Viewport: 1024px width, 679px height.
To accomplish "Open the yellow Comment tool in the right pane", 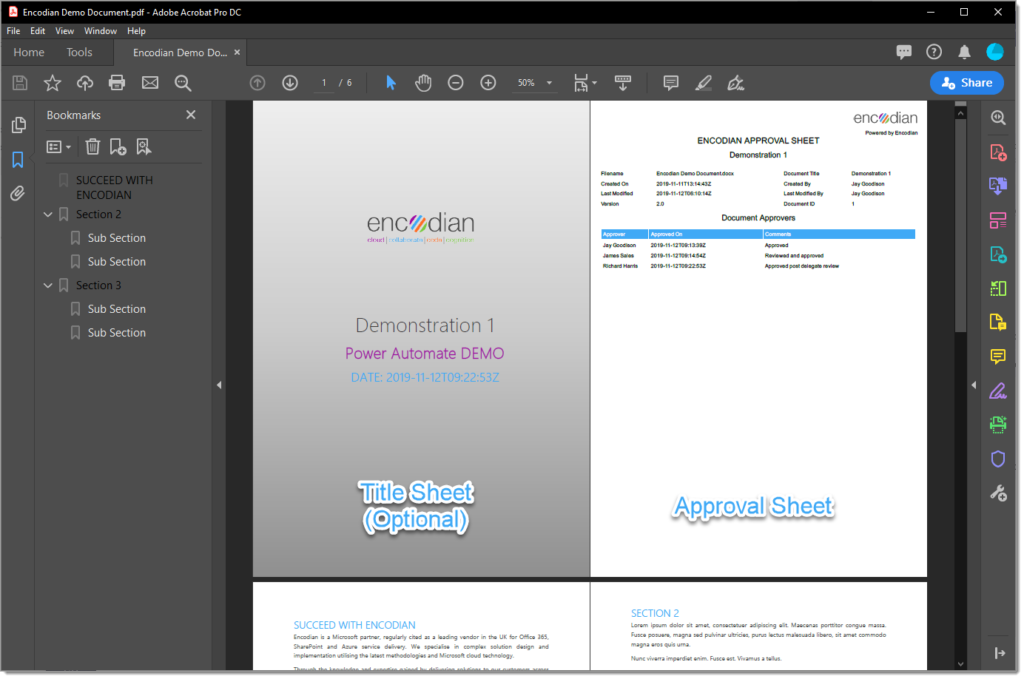I will [x=998, y=356].
